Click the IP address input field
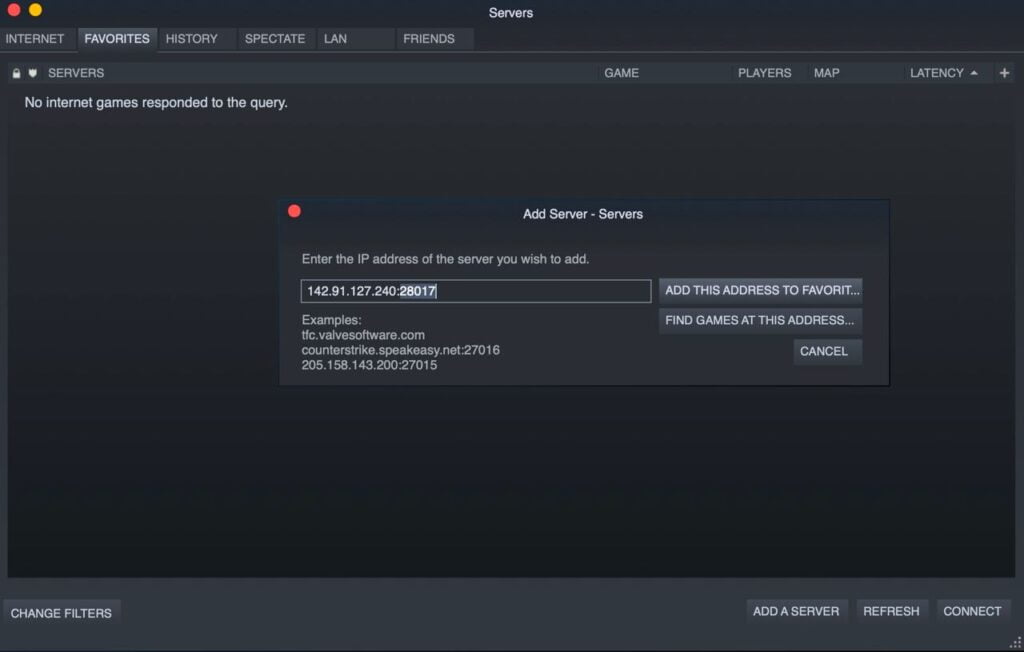The image size is (1024, 652). [476, 290]
